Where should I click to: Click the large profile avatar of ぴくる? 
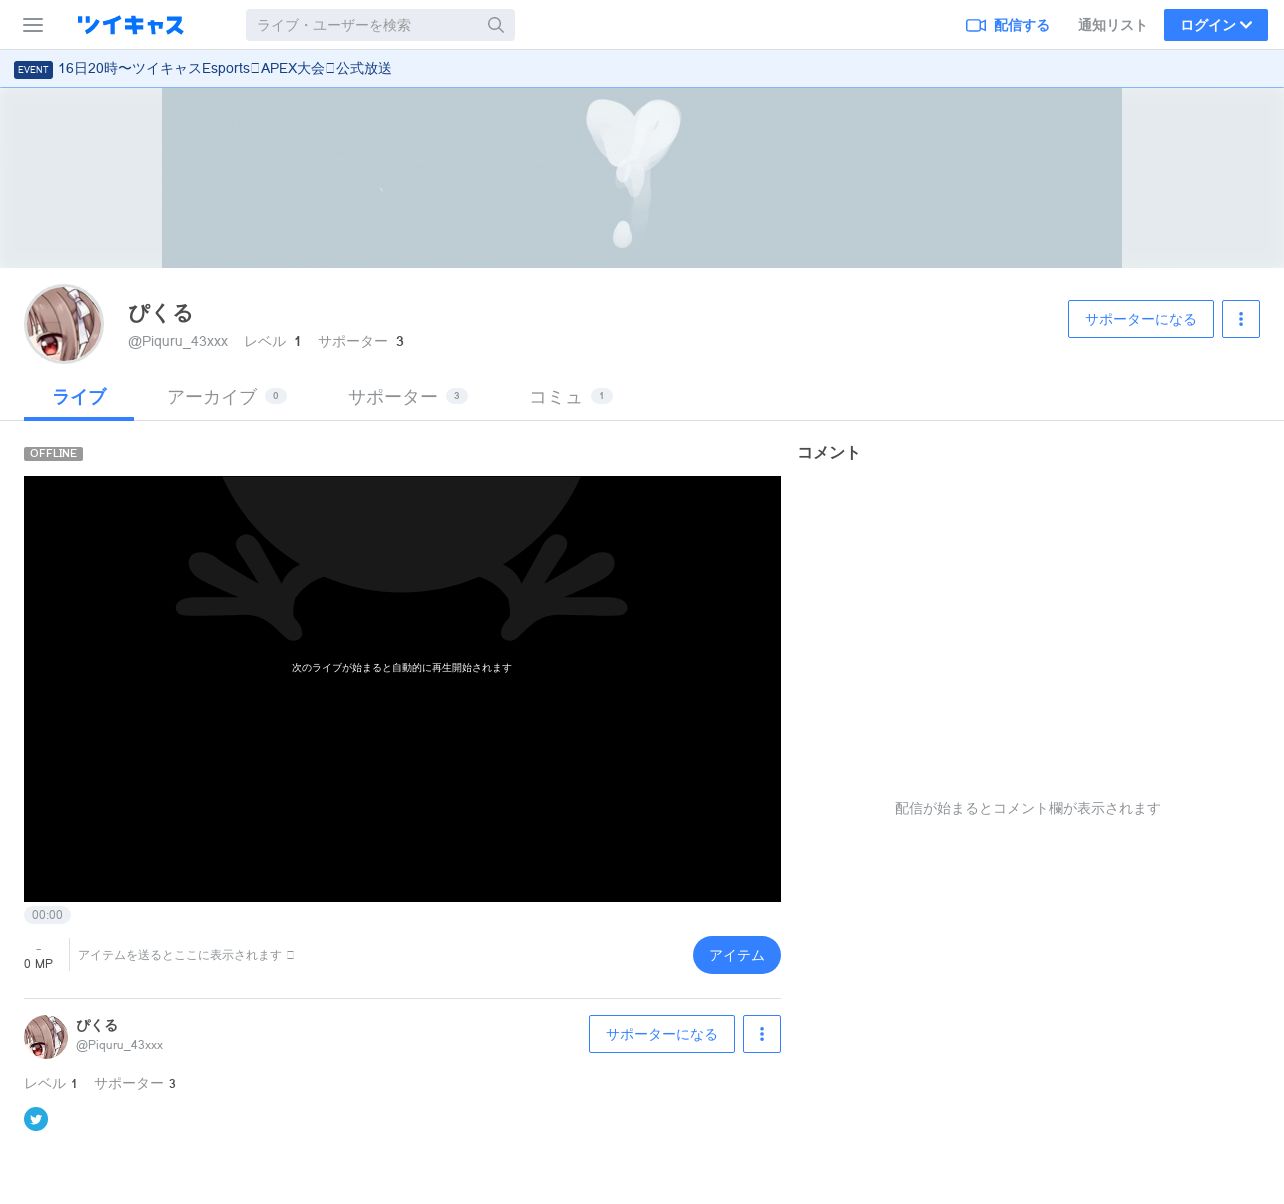[x=64, y=324]
